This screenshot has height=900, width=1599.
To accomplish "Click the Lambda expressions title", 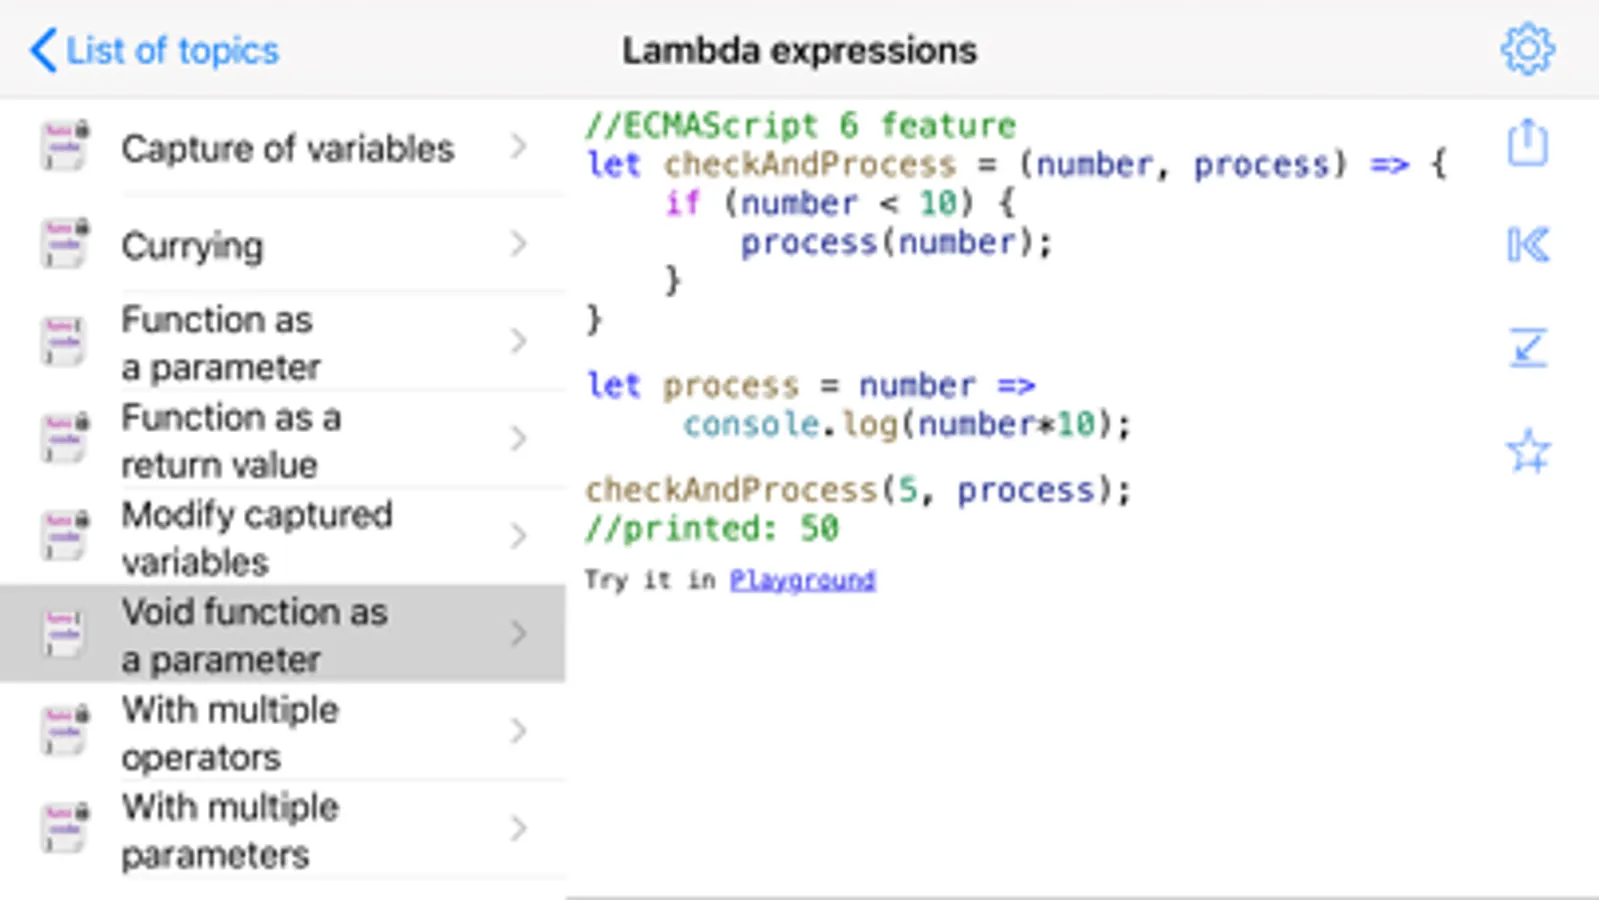I will (799, 50).
